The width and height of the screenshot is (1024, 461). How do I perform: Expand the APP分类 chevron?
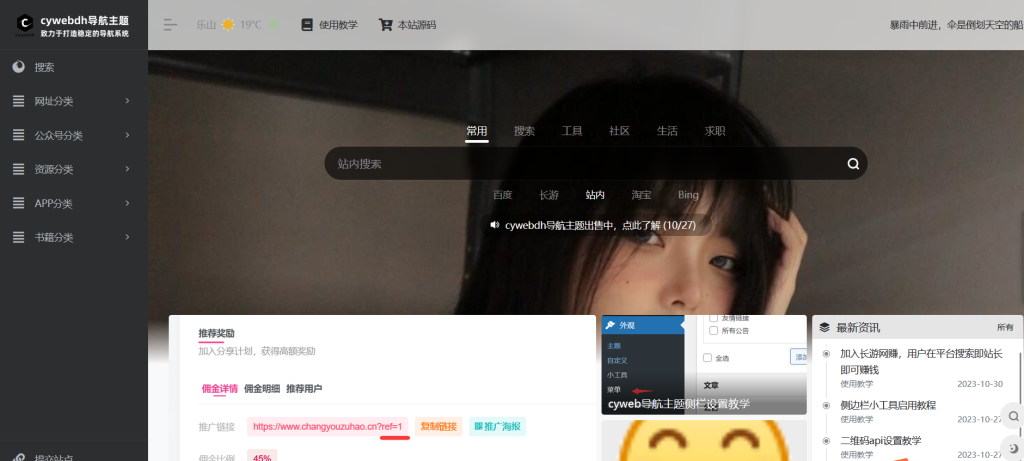[127, 202]
